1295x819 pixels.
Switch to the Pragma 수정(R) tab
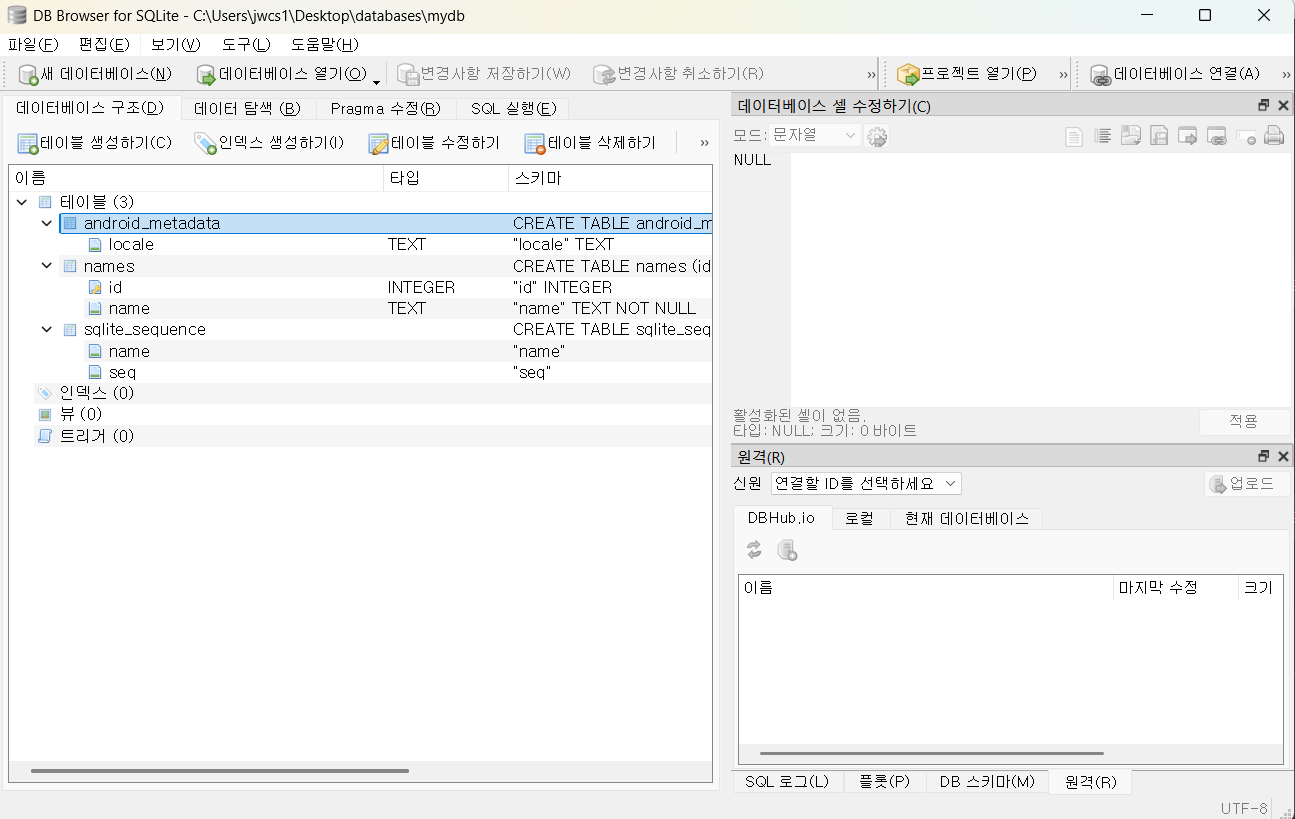(x=385, y=108)
